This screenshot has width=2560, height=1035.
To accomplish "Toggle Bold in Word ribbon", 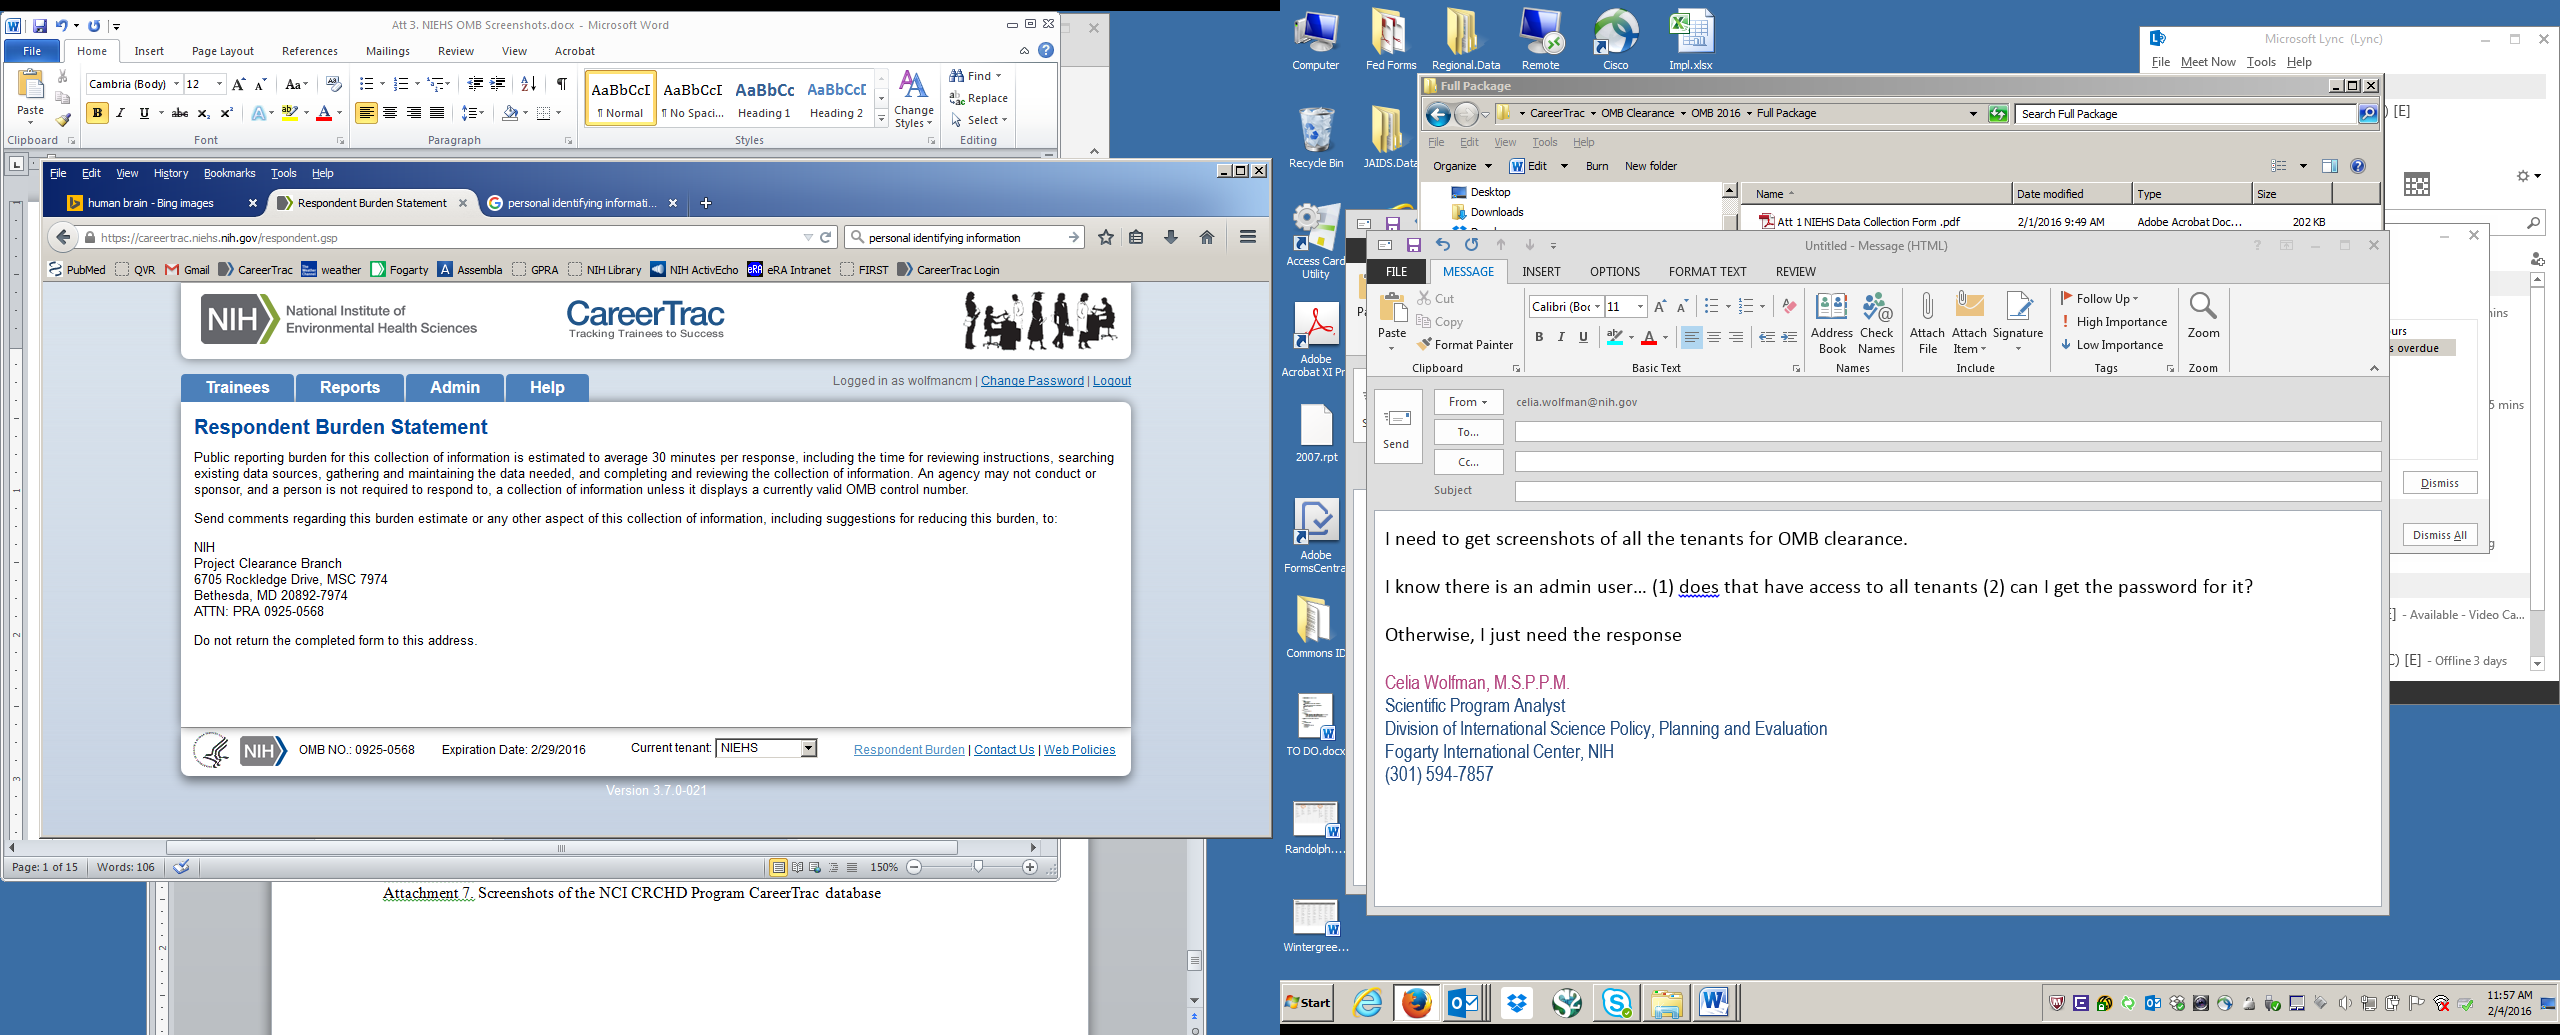I will pos(97,113).
